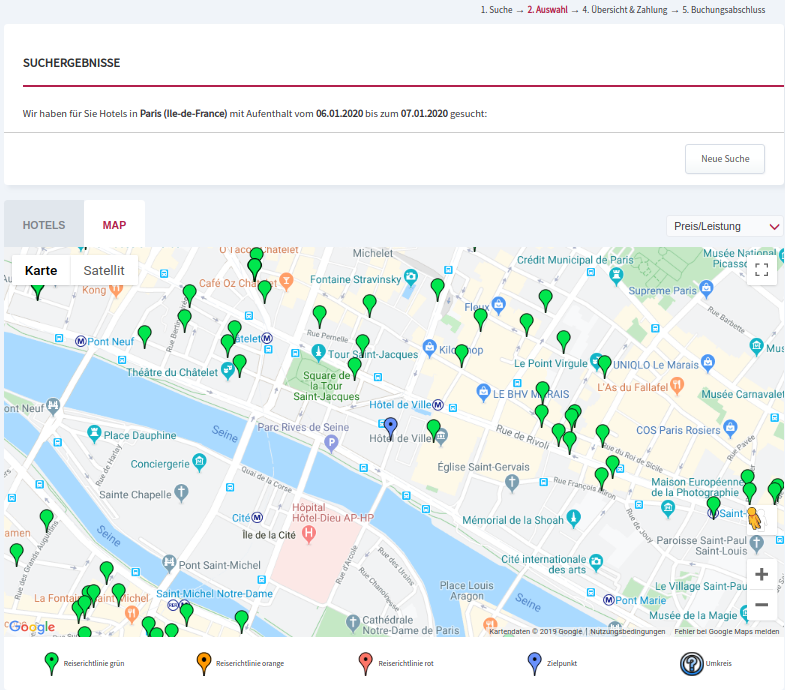Click the green pin on Square de la Tour Saint-Jacques

[354, 368]
